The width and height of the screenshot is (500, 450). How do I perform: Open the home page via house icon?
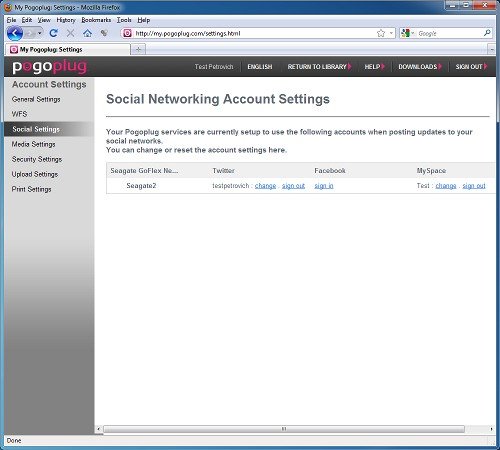click(87, 33)
